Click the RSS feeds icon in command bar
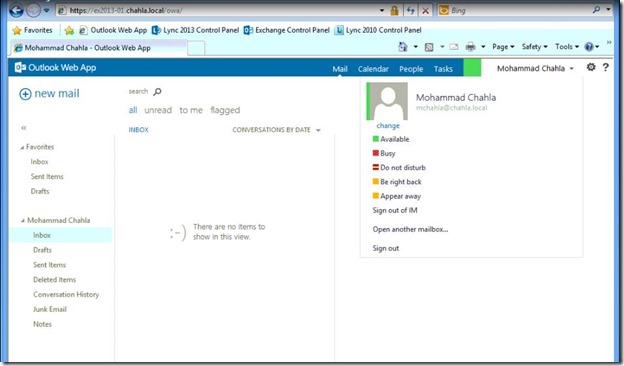Image resolution: width=624 pixels, height=366 pixels. [x=429, y=47]
